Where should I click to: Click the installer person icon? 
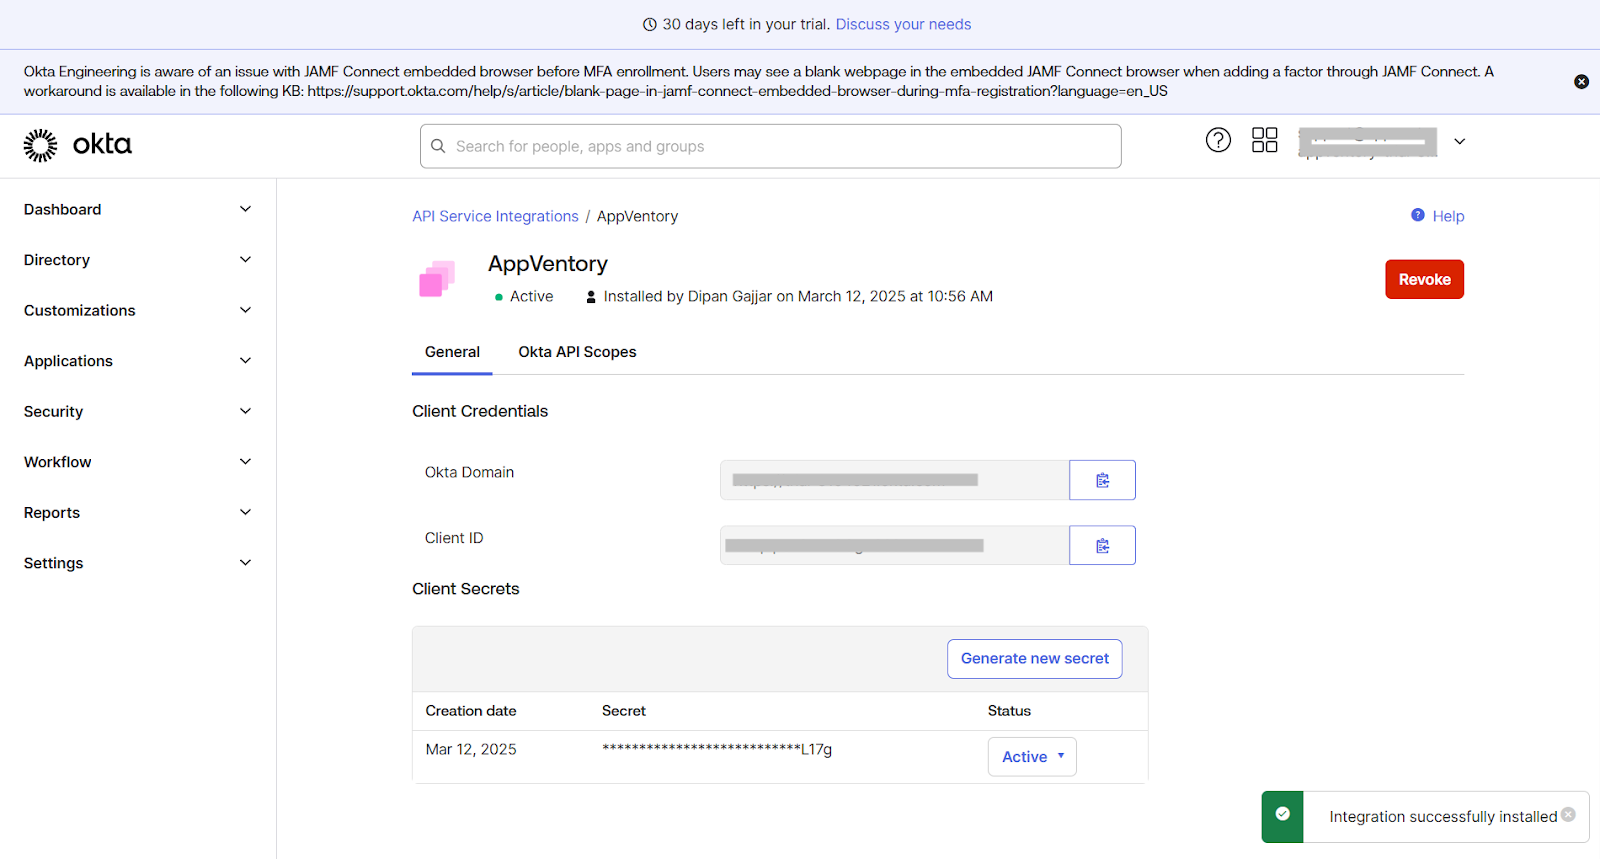(591, 297)
